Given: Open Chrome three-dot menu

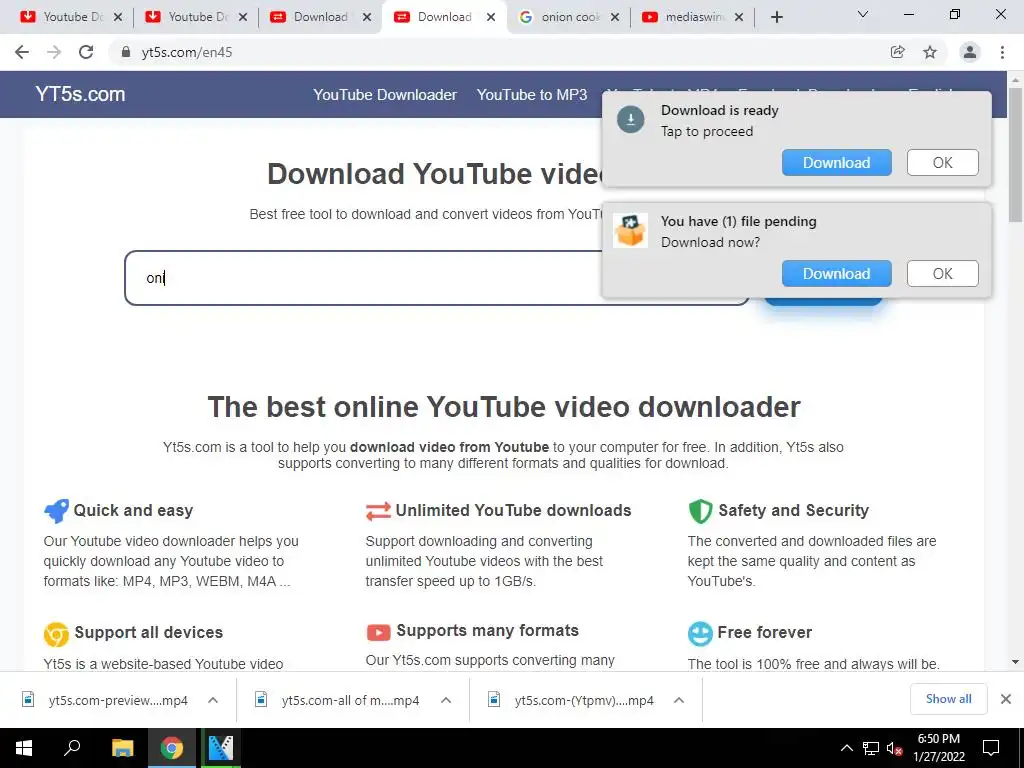Looking at the screenshot, I should (x=1002, y=52).
